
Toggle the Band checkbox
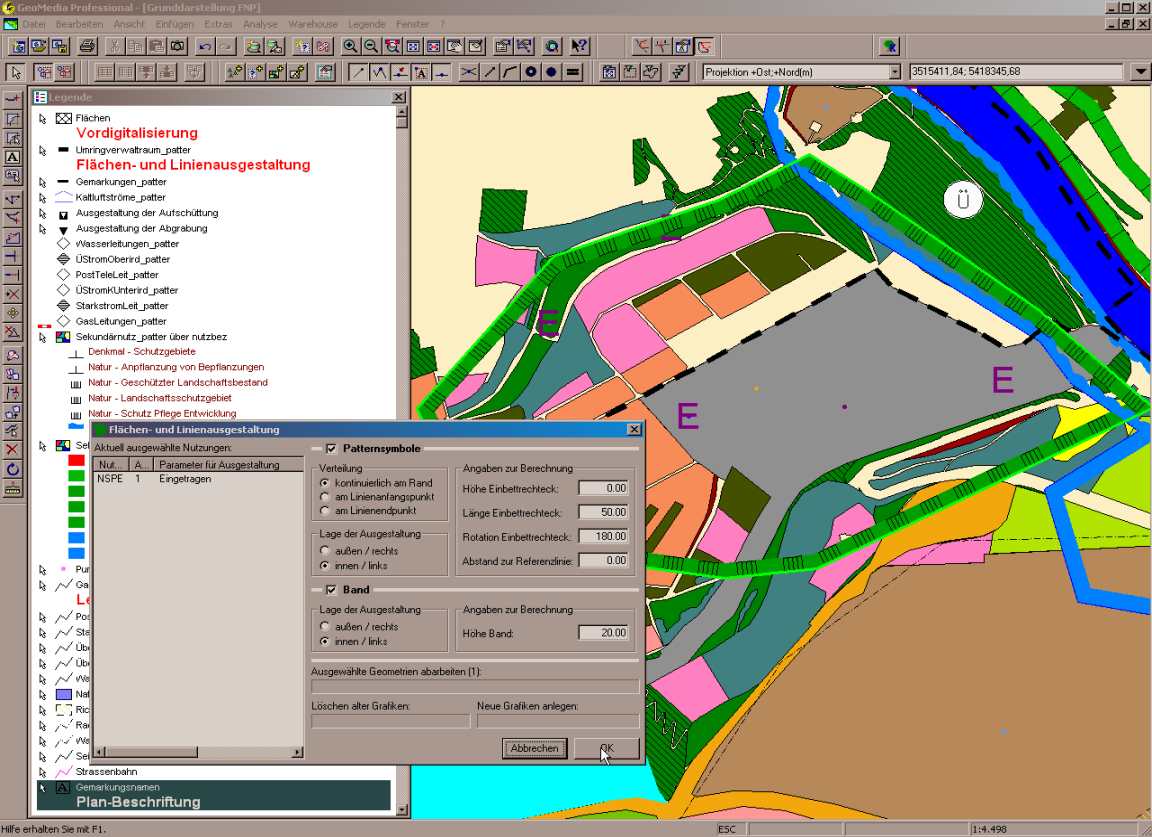(331, 590)
